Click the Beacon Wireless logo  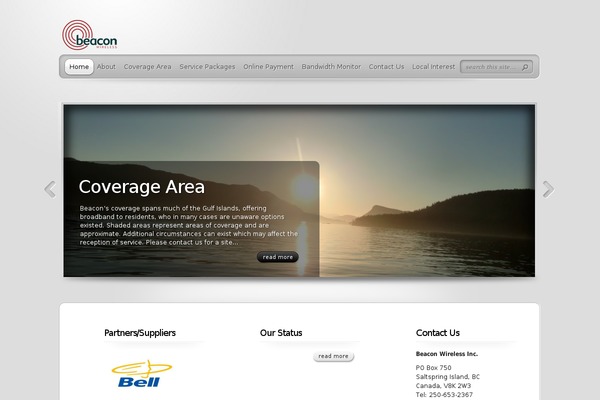coord(90,35)
